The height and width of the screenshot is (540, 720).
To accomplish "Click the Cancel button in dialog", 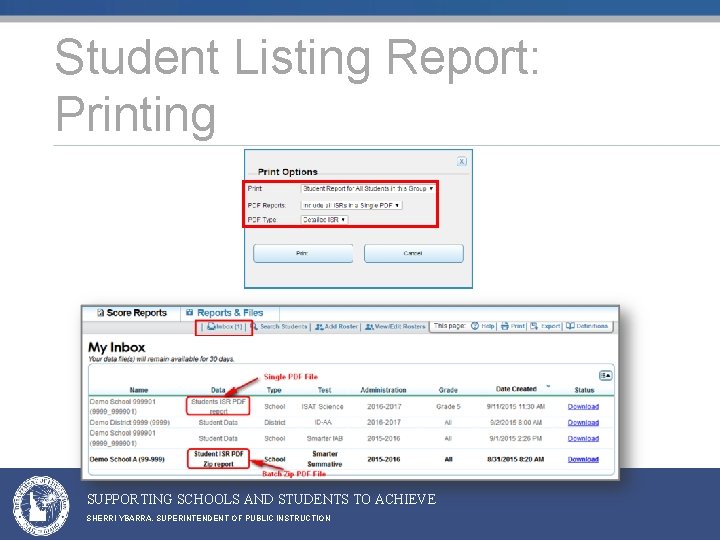I will tap(414, 253).
